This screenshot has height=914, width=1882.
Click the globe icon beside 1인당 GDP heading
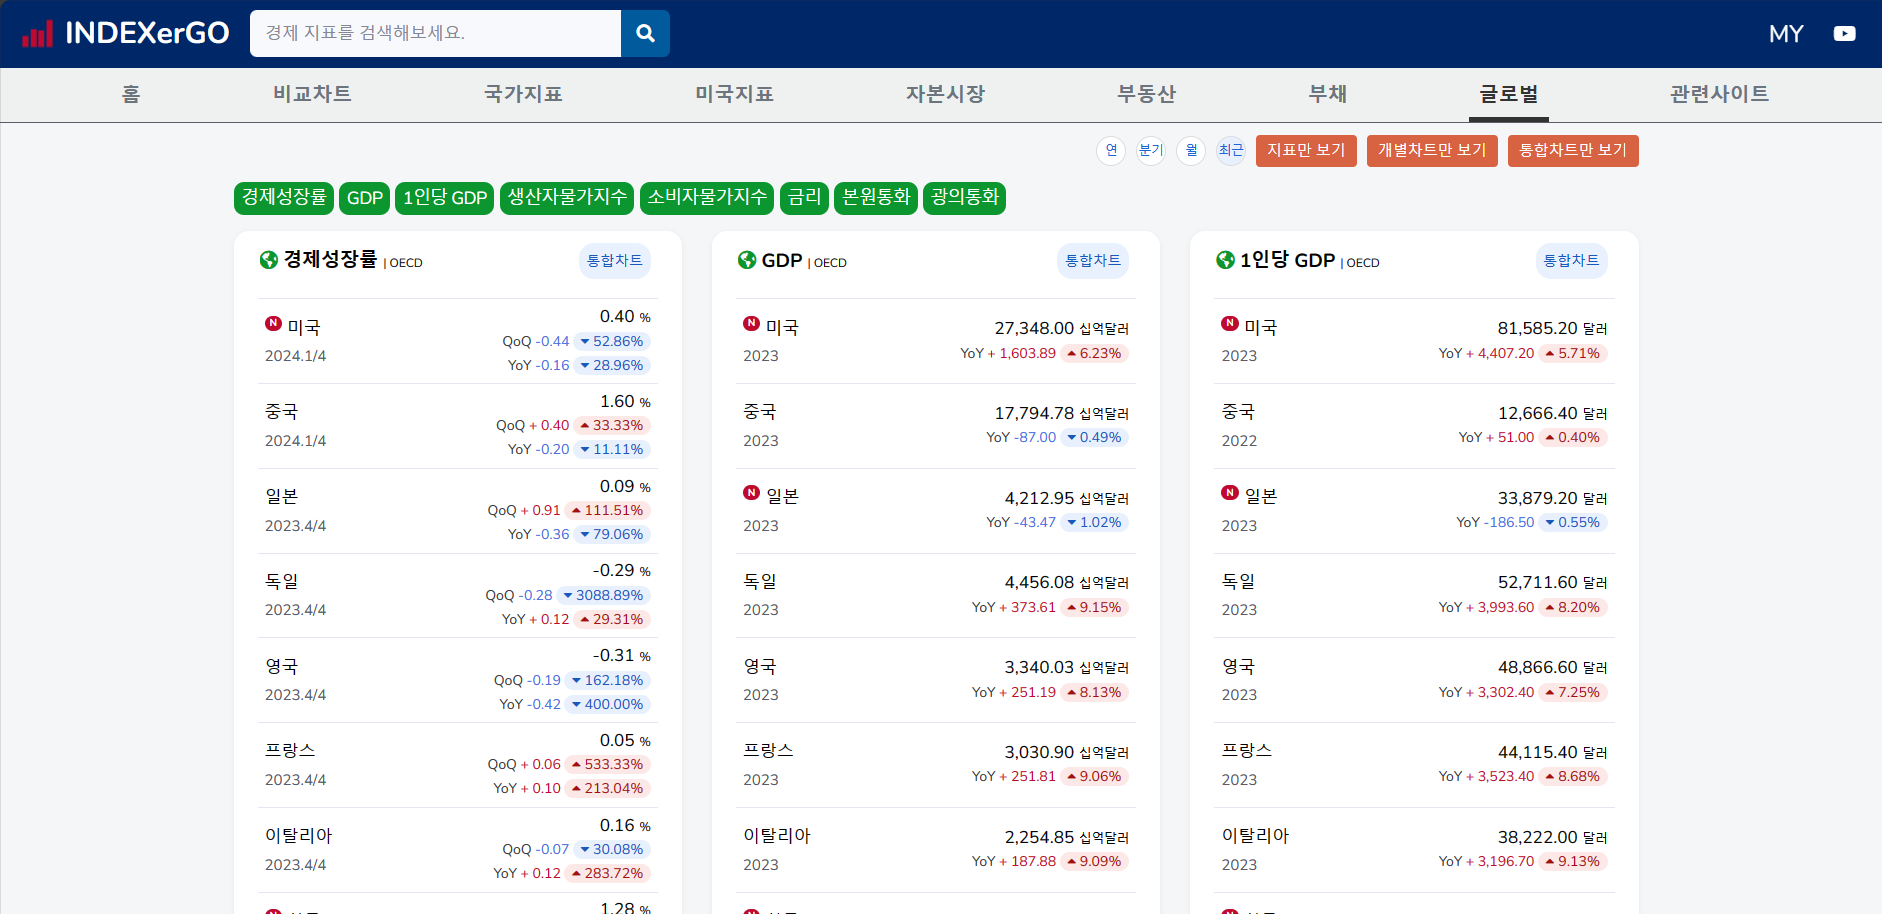1225,260
